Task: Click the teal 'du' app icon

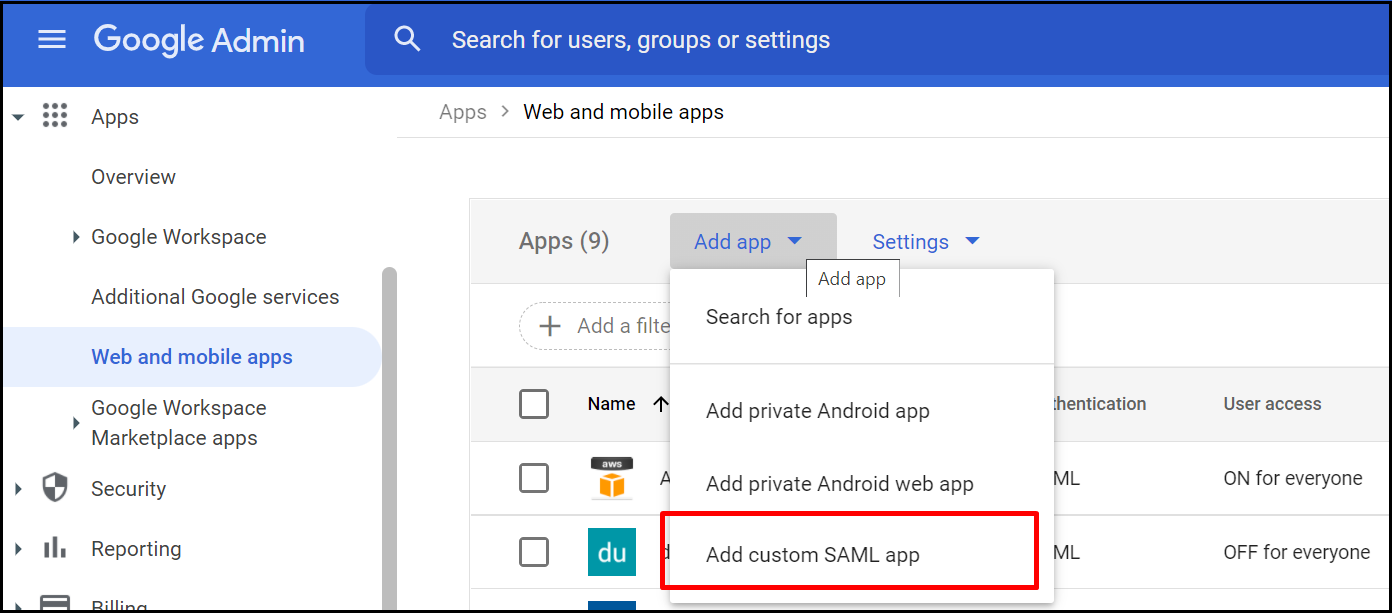Action: (x=611, y=552)
